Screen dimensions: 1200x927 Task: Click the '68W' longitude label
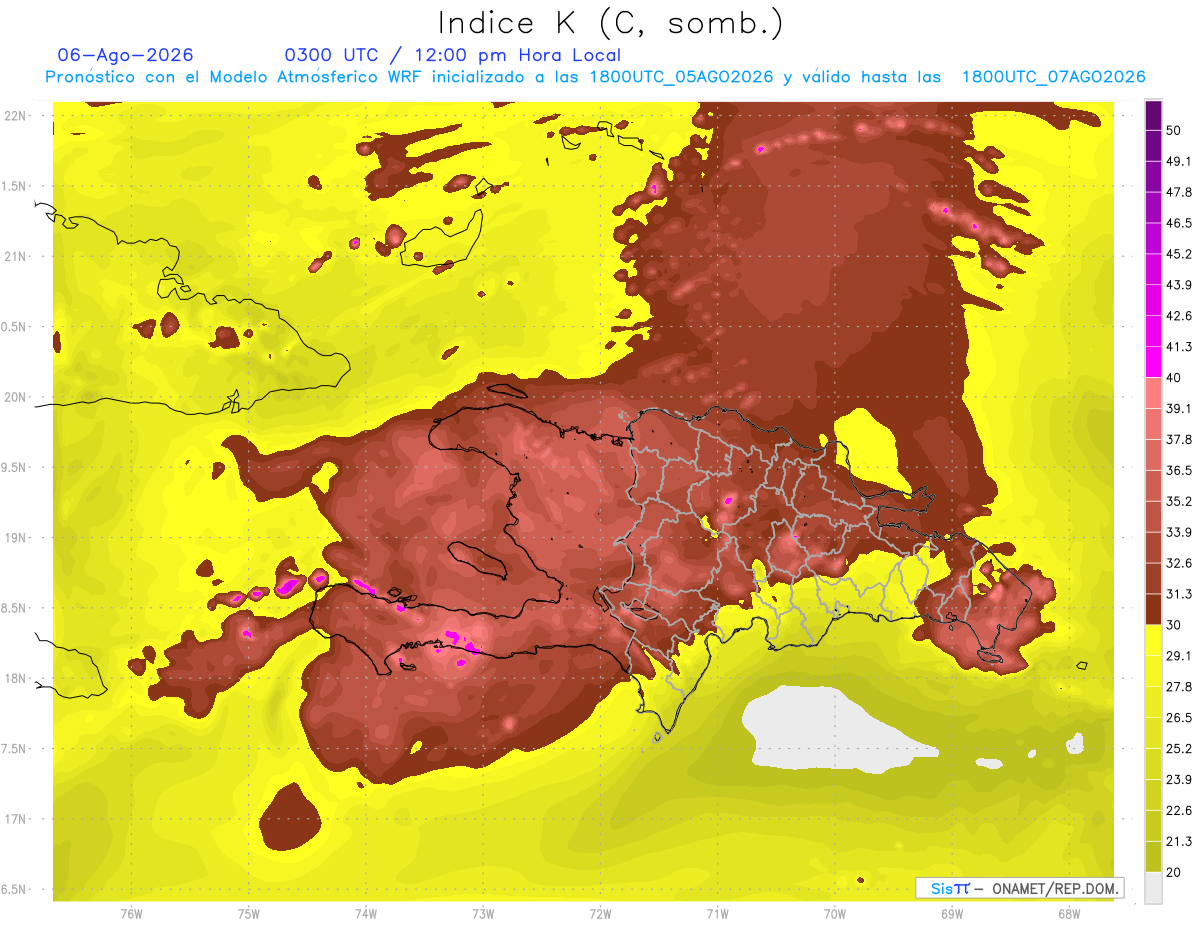point(1069,914)
